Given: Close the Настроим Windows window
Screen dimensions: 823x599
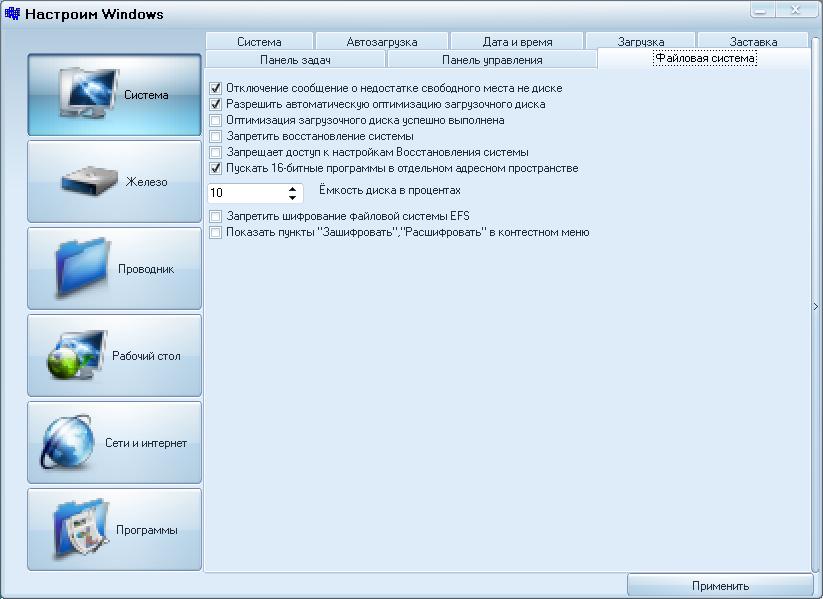Looking at the screenshot, I should (795, 10).
